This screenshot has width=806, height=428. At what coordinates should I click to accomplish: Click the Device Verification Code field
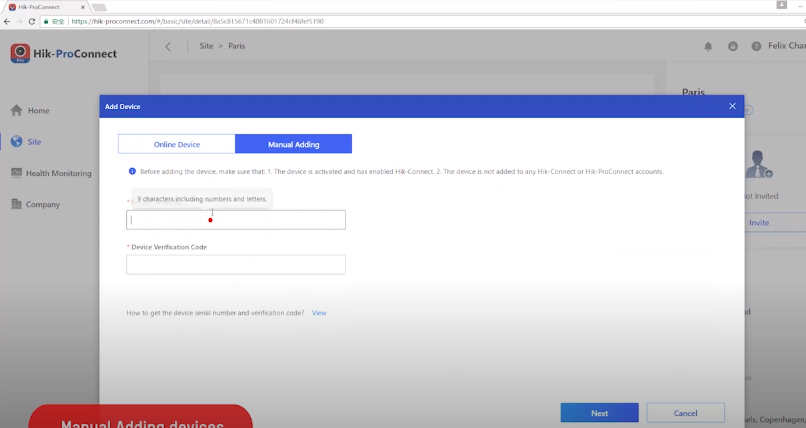click(236, 265)
